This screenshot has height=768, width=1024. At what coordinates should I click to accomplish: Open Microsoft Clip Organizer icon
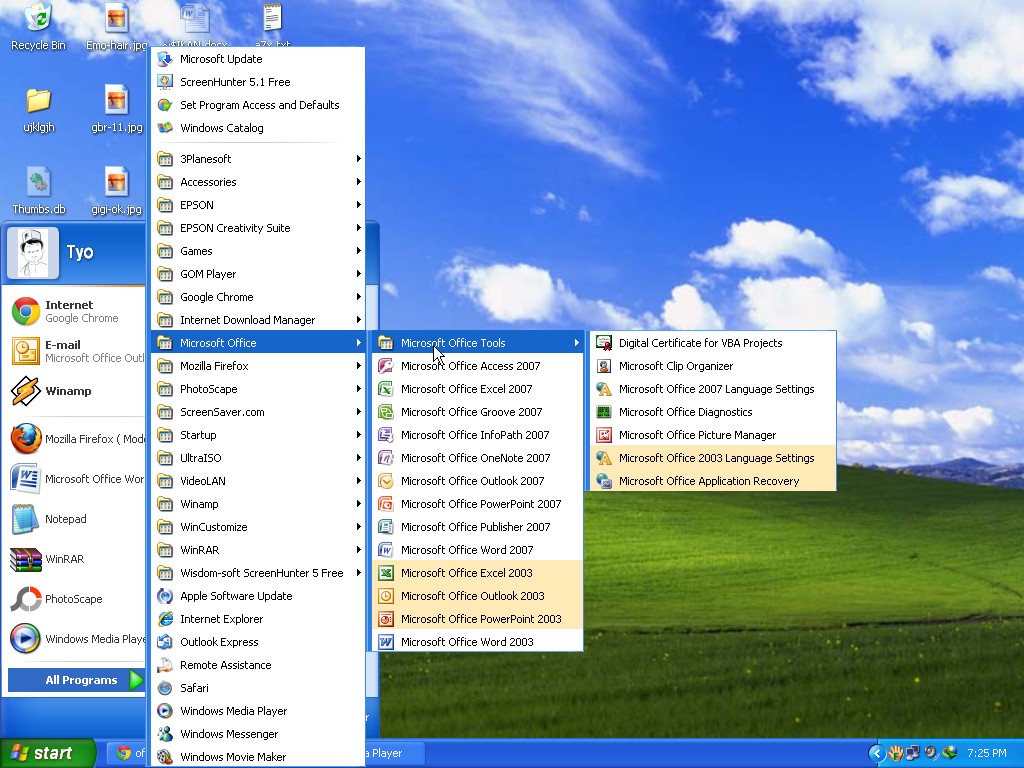pyautogui.click(x=604, y=366)
